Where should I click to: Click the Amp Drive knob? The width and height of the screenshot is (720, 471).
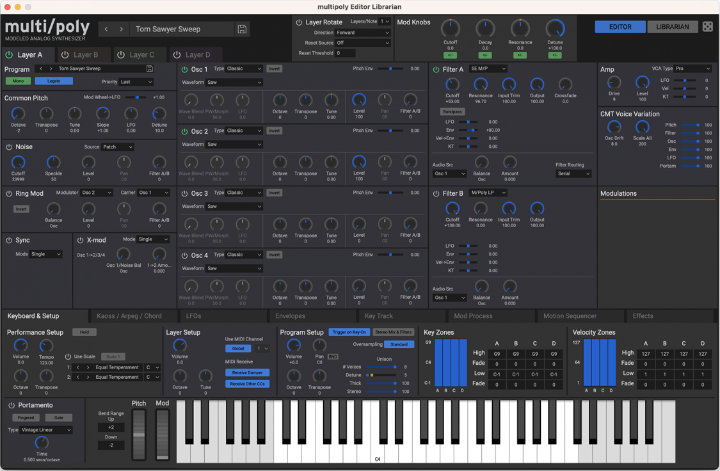pos(614,83)
